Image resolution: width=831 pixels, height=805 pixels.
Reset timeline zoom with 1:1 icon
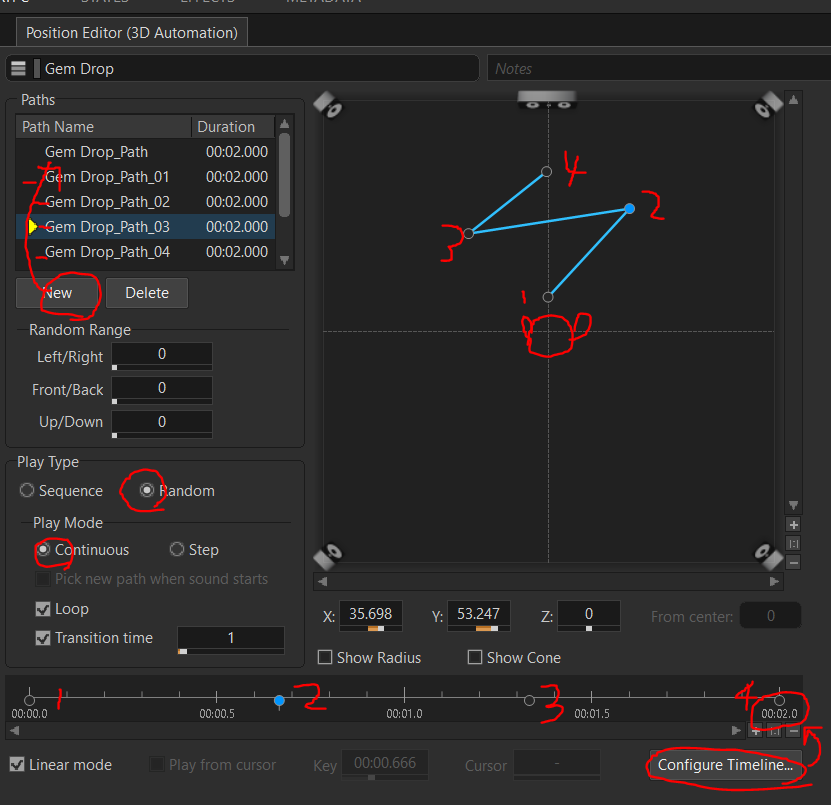click(x=774, y=731)
